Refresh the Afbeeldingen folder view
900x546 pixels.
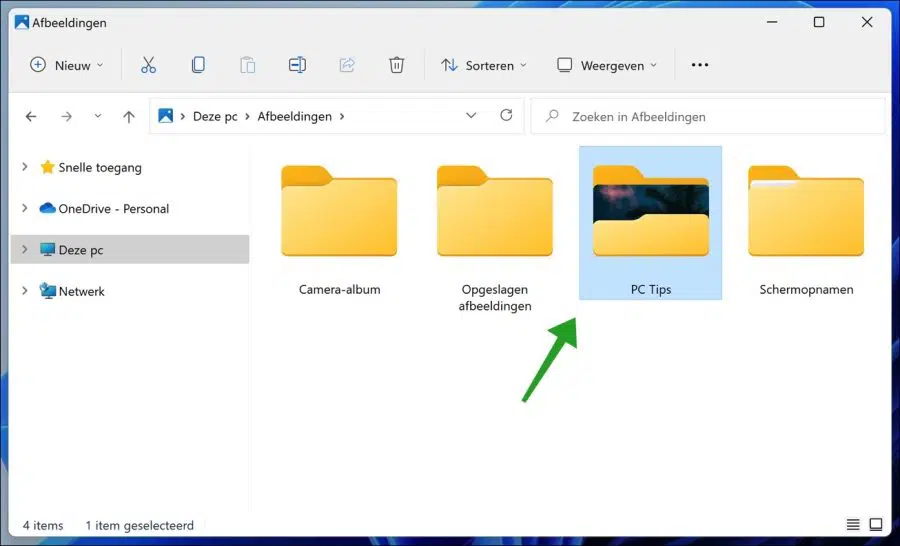(x=506, y=115)
